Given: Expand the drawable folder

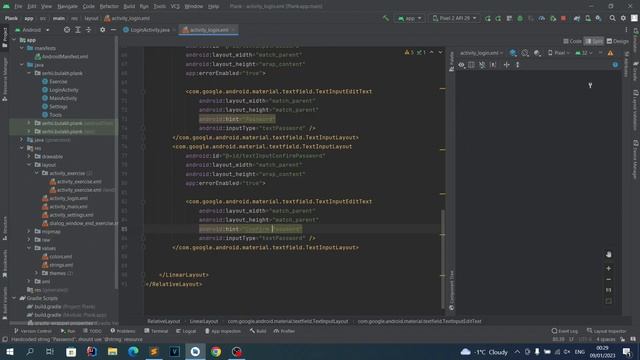Looking at the screenshot, I should 29,156.
